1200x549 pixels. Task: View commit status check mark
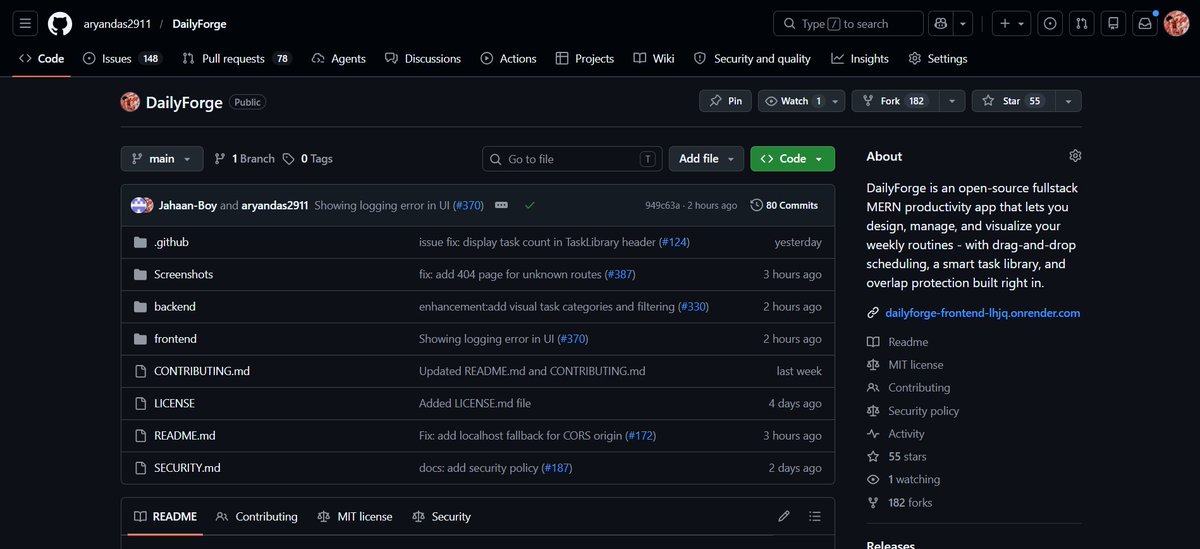(x=529, y=205)
